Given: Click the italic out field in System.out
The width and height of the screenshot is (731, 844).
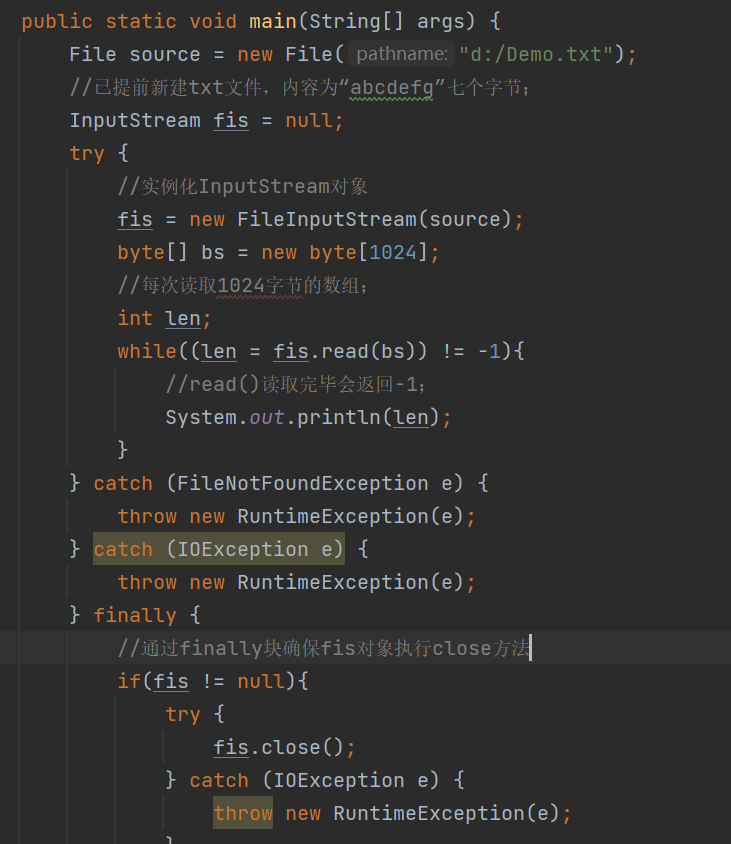Looking at the screenshot, I should pos(266,417).
